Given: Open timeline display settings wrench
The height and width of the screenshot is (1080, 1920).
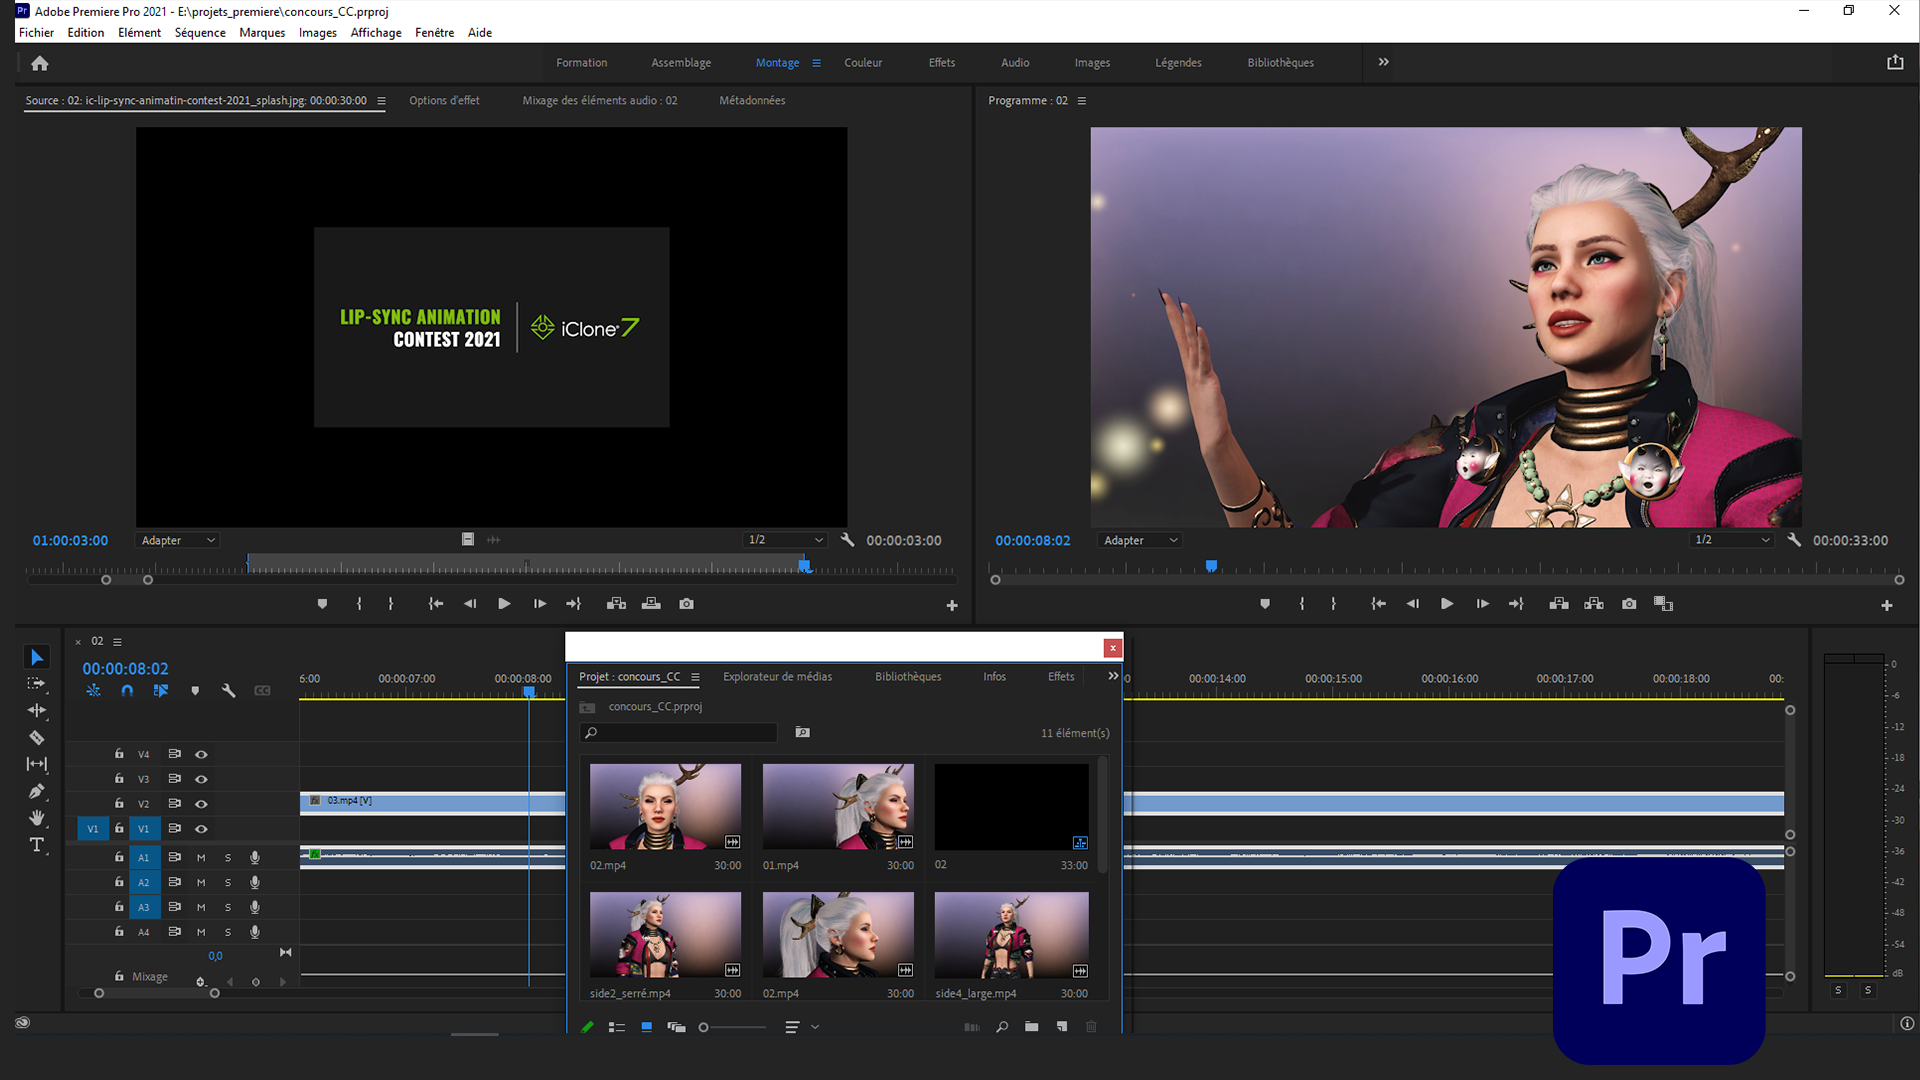Looking at the screenshot, I should click(228, 691).
